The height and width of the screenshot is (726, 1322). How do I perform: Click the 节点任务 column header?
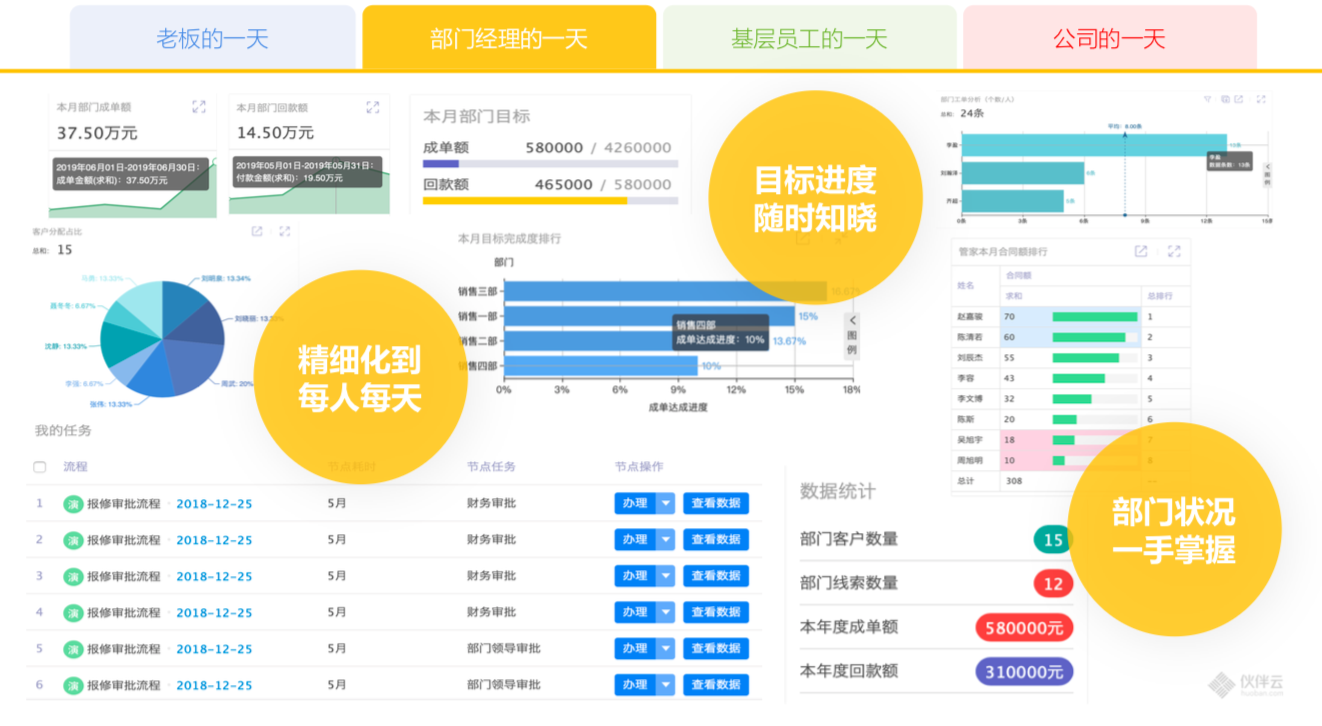[491, 467]
